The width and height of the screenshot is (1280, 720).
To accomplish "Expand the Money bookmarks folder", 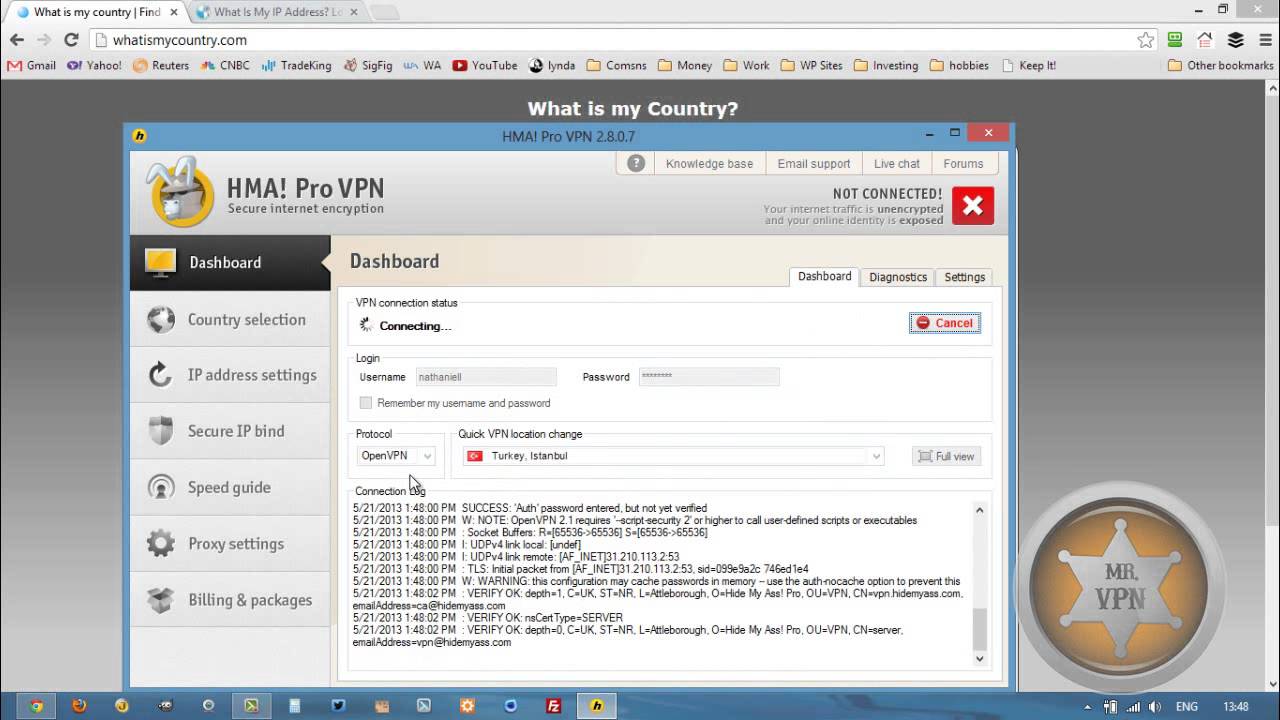I will (x=685, y=65).
